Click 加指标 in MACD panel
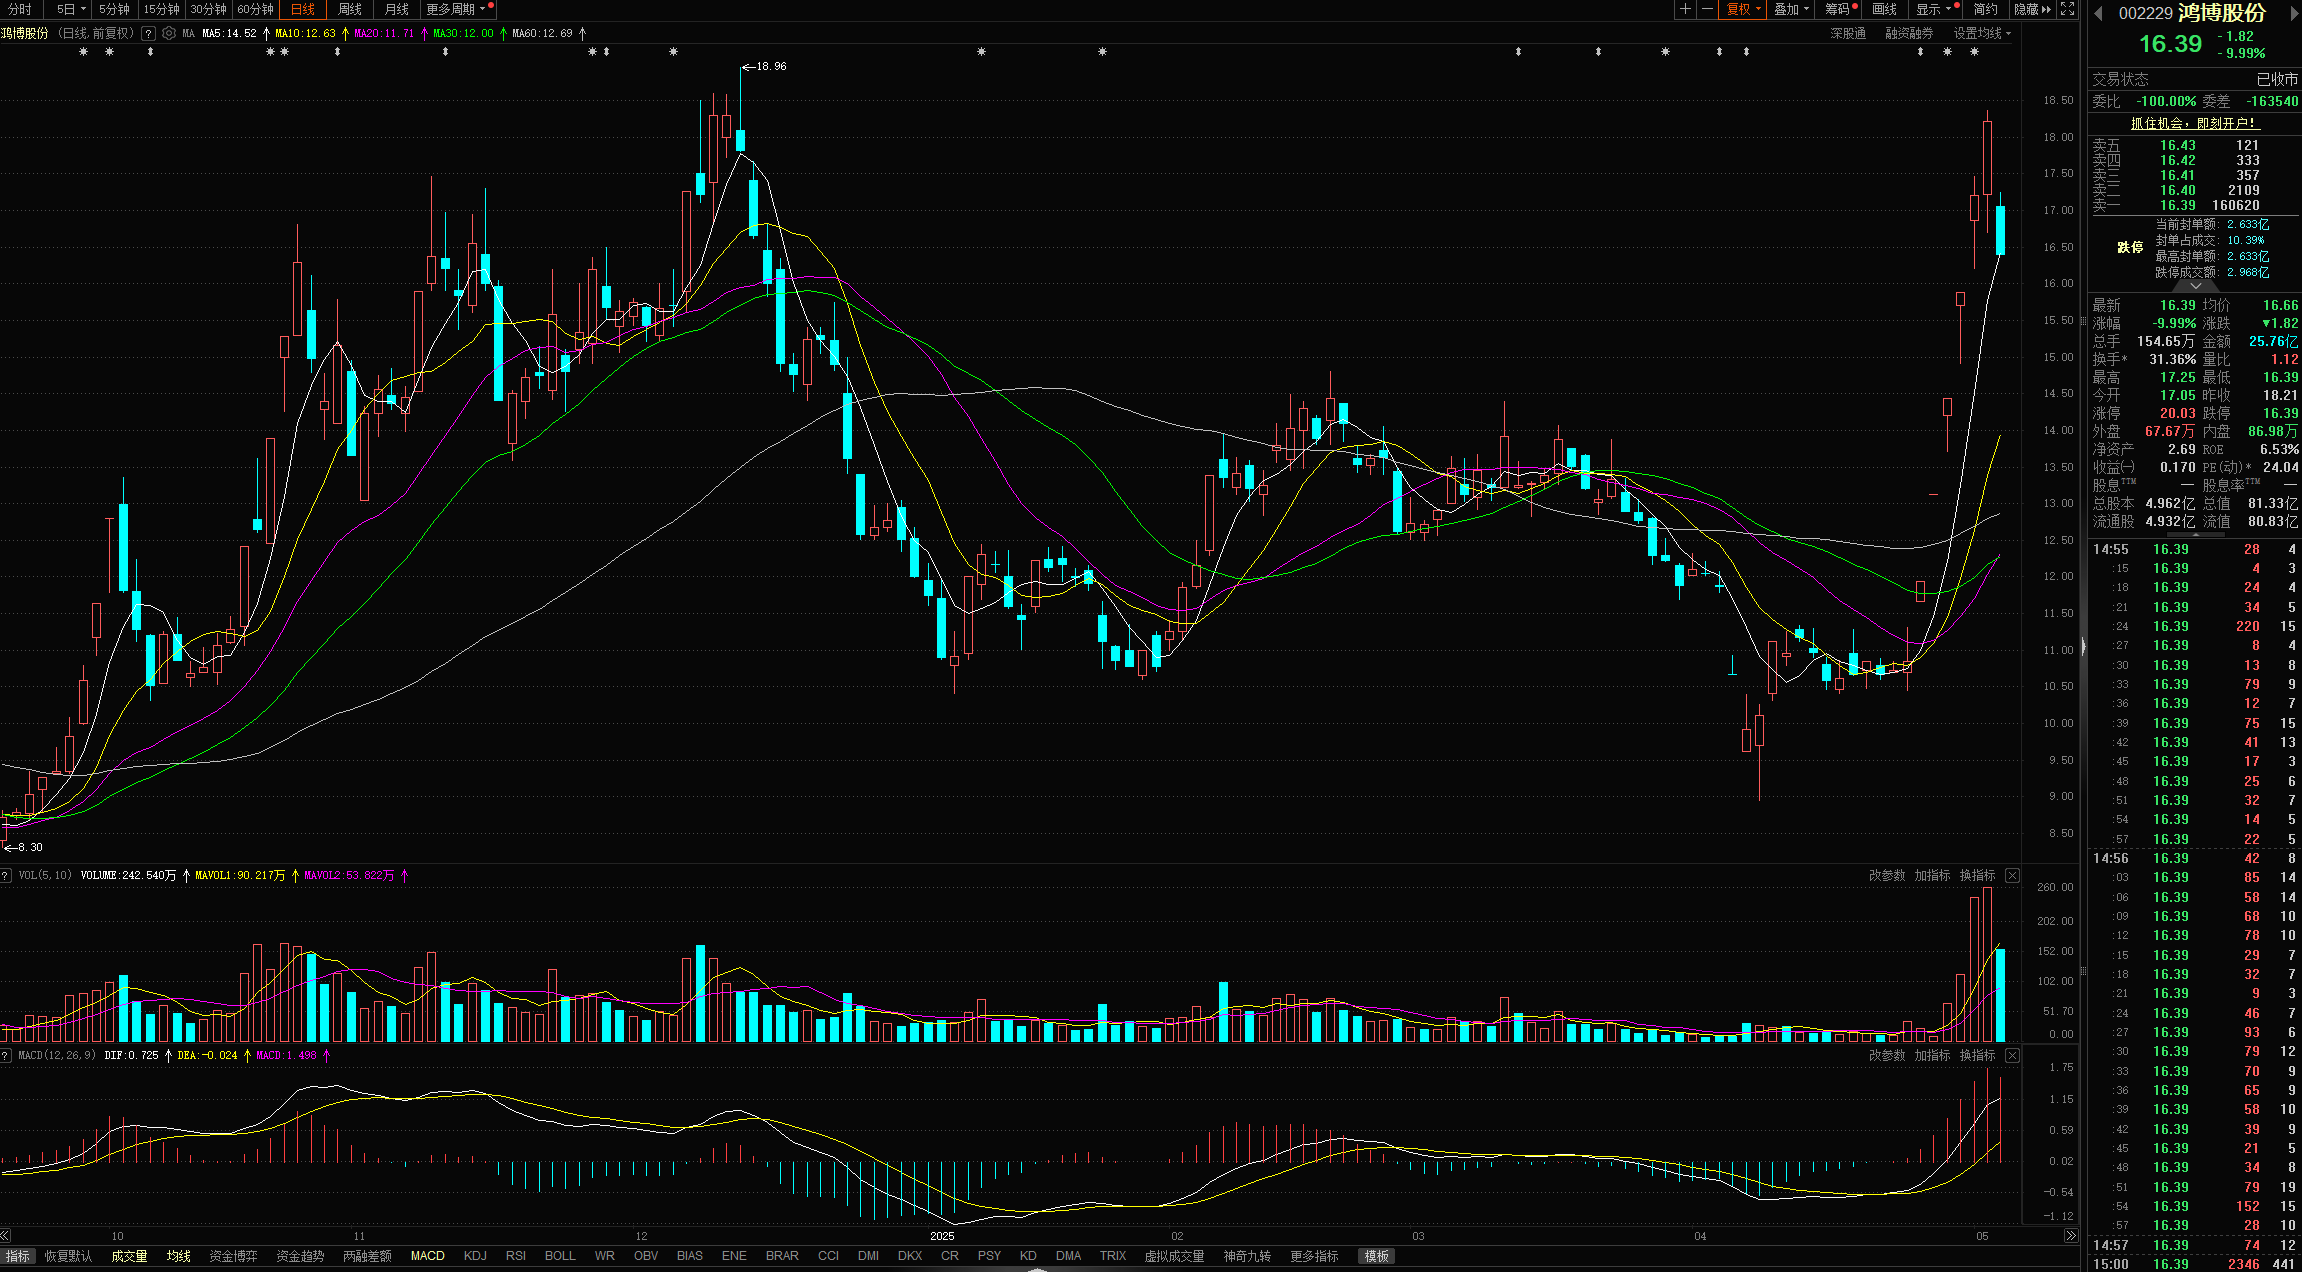The image size is (2302, 1272). pos(1932,1055)
